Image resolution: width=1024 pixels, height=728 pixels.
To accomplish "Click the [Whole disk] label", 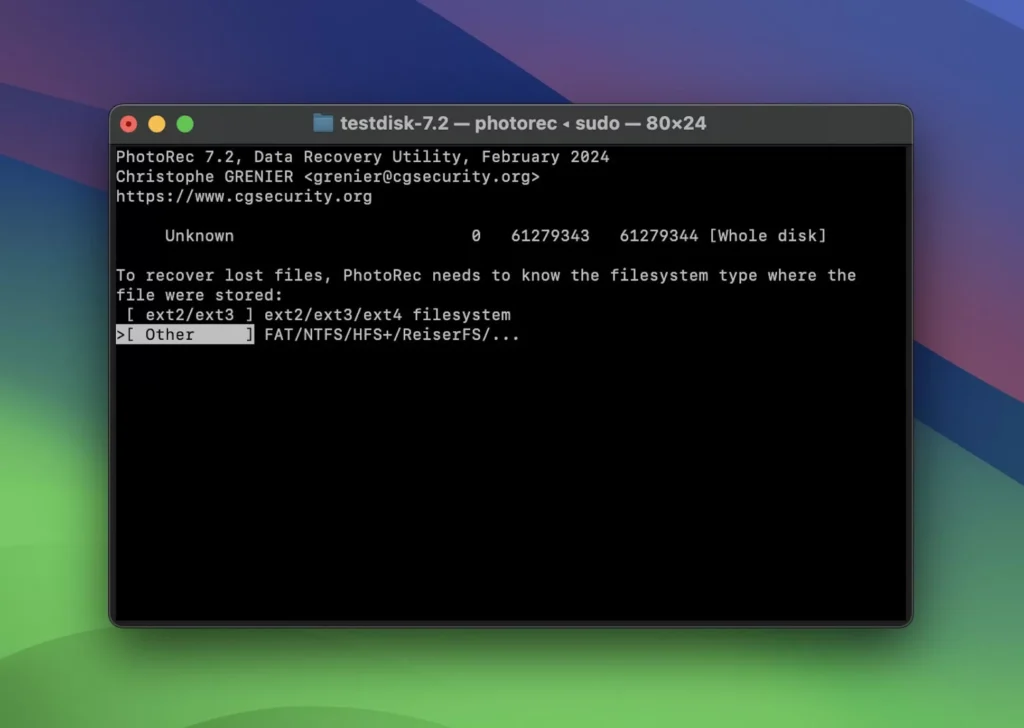I will coord(767,236).
